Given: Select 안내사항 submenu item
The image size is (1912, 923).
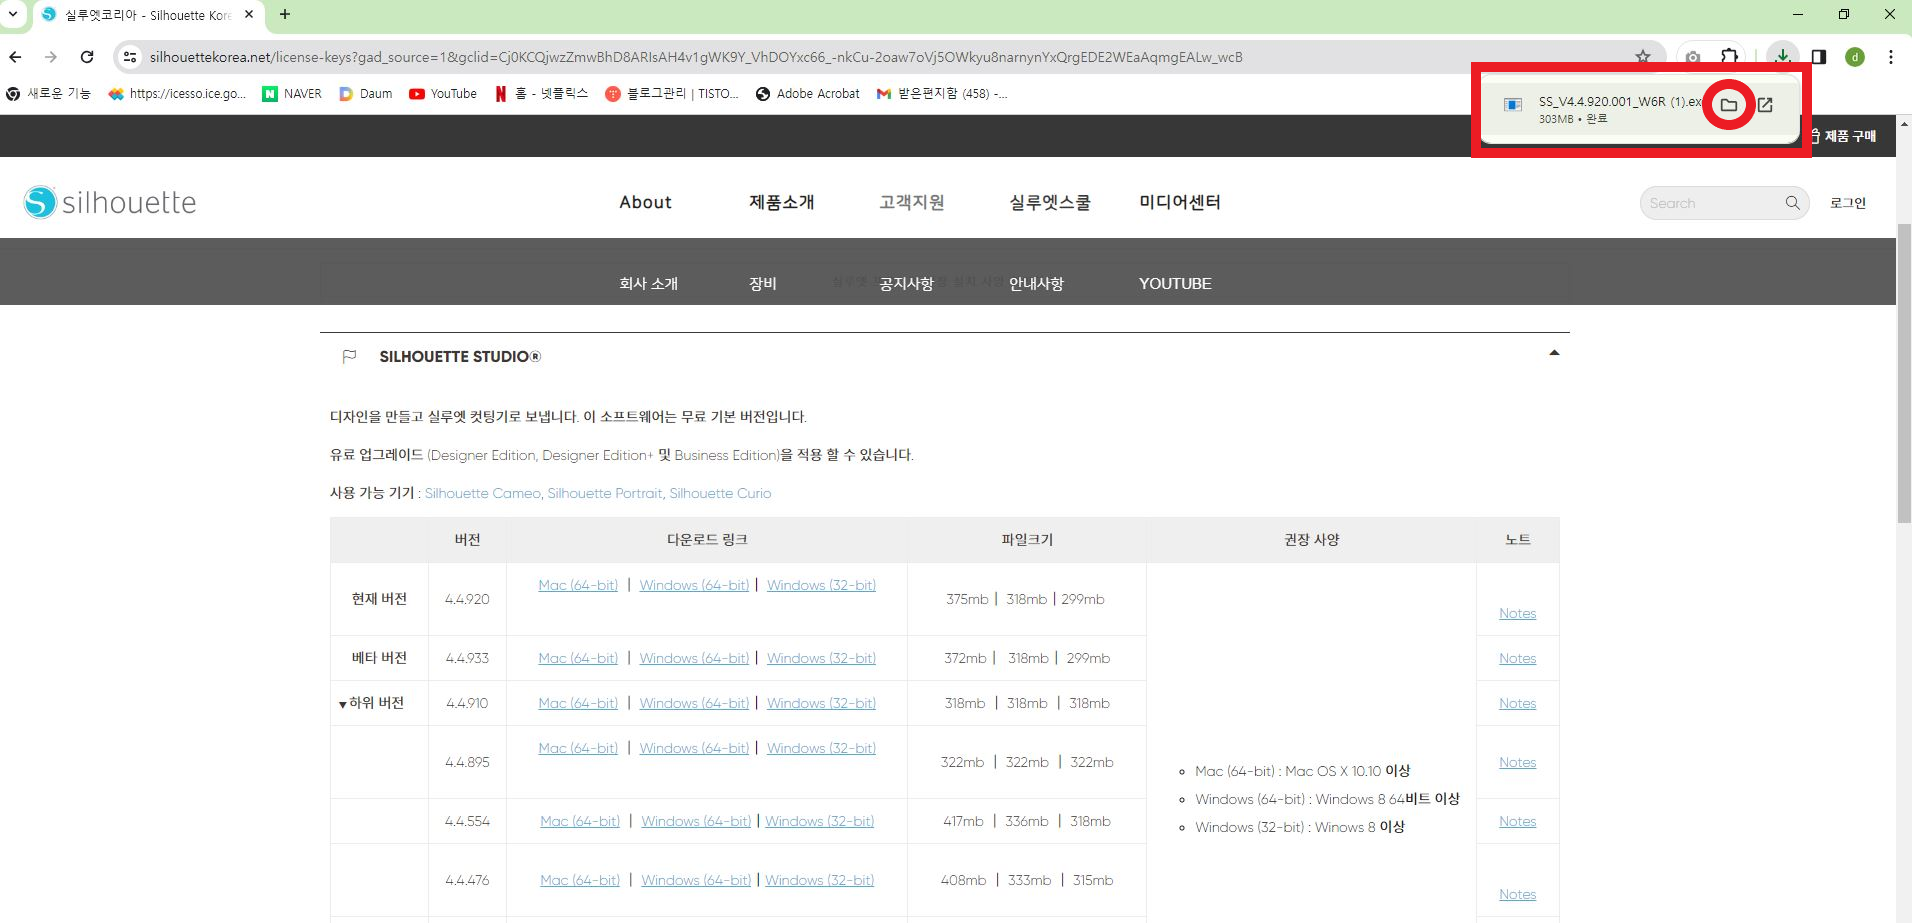Looking at the screenshot, I should click(x=1036, y=284).
